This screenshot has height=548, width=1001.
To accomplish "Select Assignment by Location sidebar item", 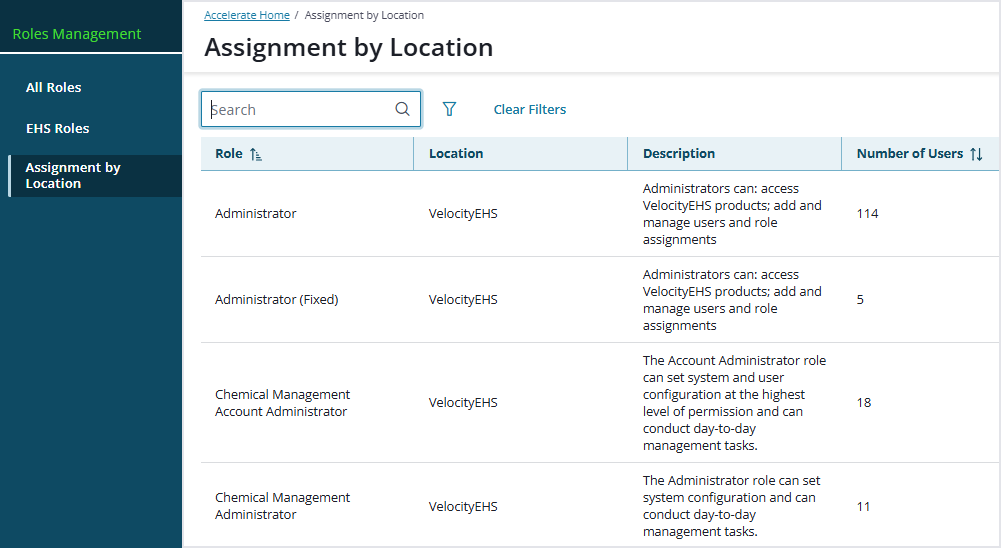I will click(73, 175).
